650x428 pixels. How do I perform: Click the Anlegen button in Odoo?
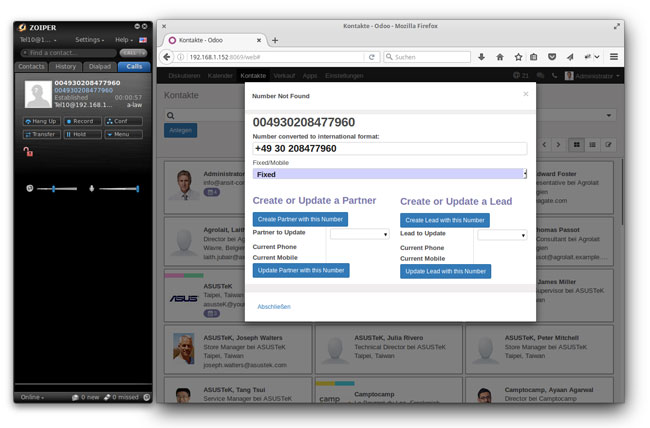[x=180, y=130]
